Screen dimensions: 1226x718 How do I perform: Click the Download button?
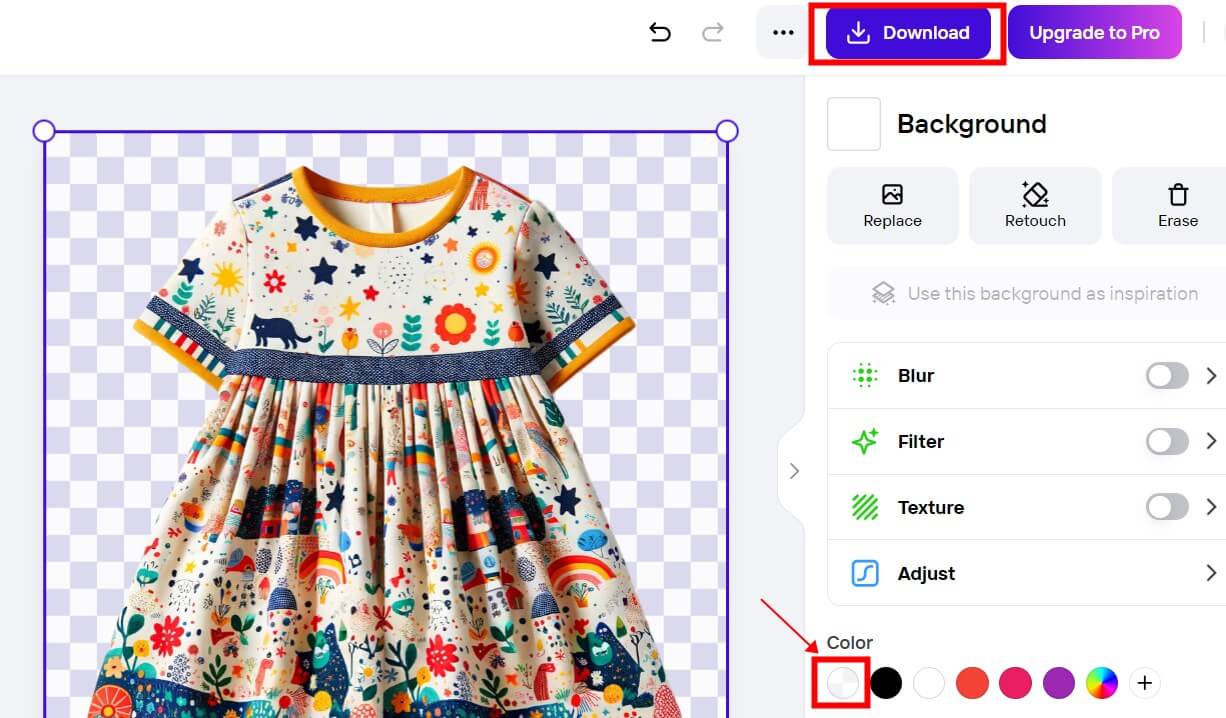point(908,32)
